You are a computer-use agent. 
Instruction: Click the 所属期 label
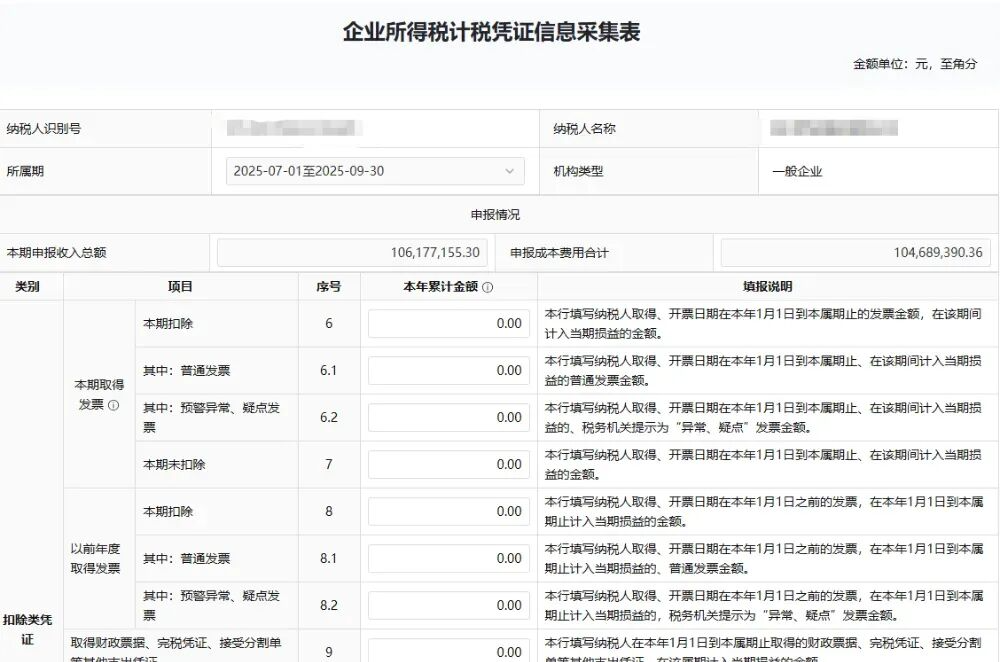pos(25,171)
